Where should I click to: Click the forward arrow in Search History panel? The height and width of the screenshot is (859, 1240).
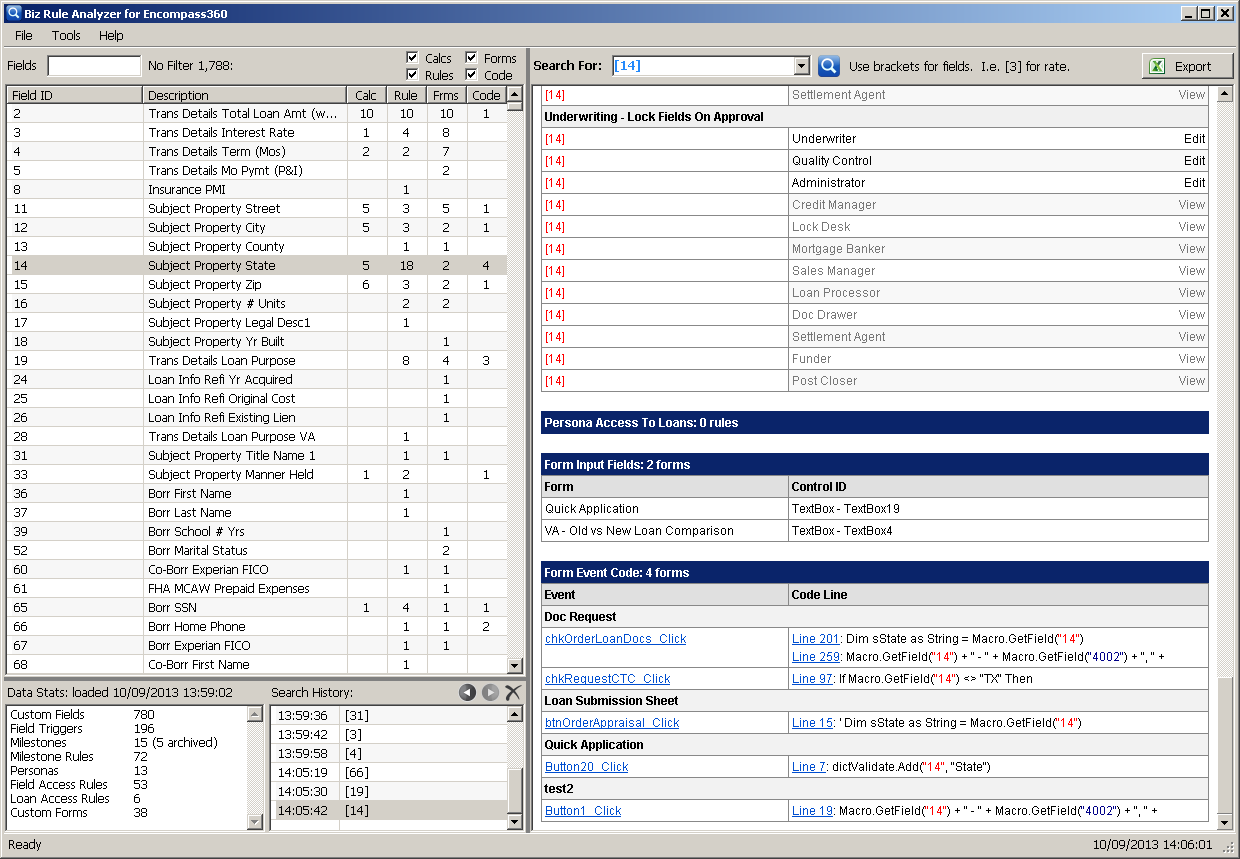(x=488, y=691)
